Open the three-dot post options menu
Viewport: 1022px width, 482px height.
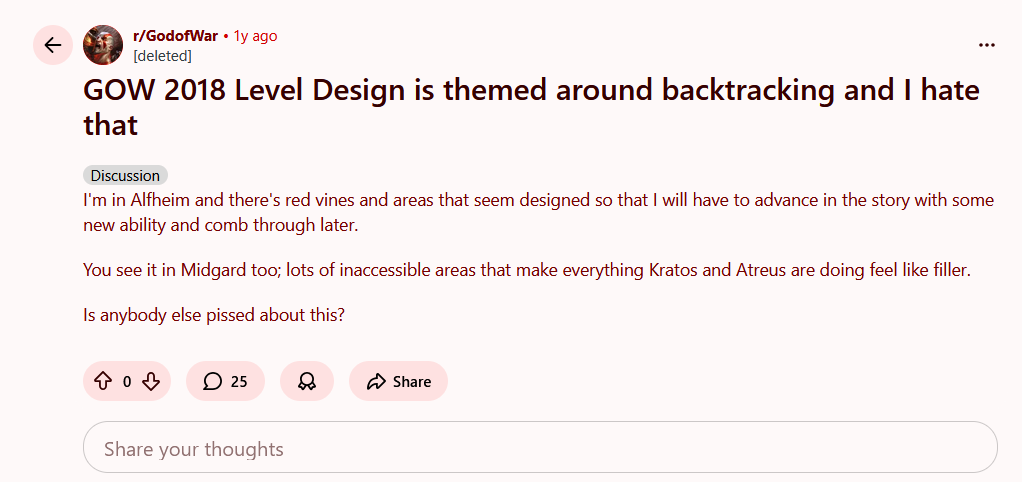[986, 45]
